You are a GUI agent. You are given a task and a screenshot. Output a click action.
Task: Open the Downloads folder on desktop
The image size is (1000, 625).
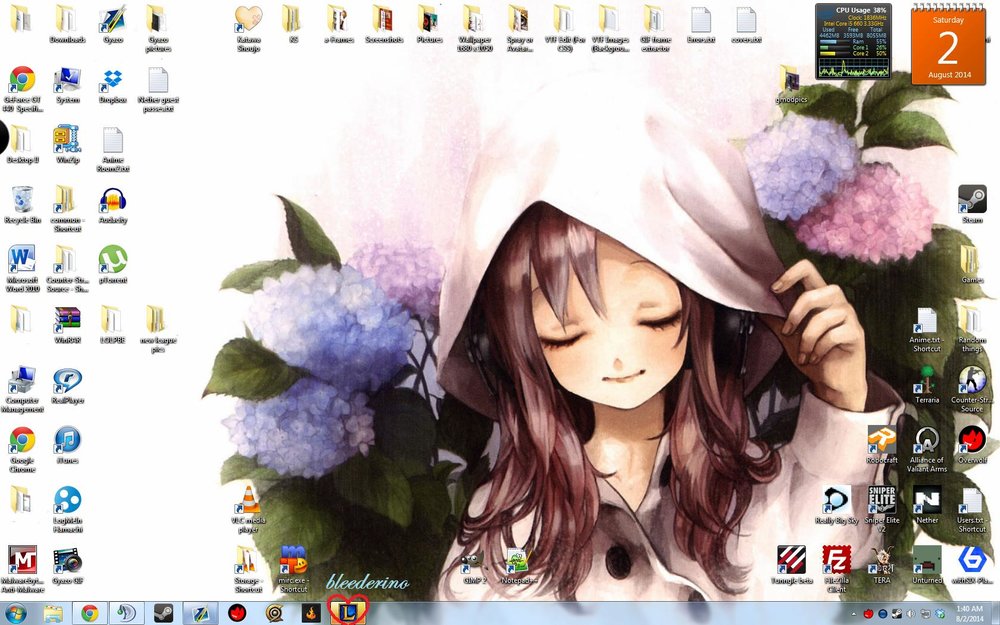(x=67, y=24)
